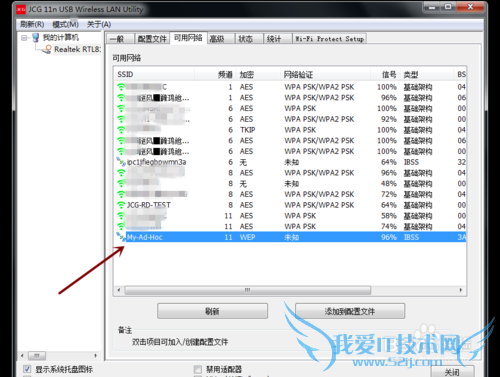
Task: Click the Wi-Fi icon of the 48% signal network
Action: click(x=121, y=183)
